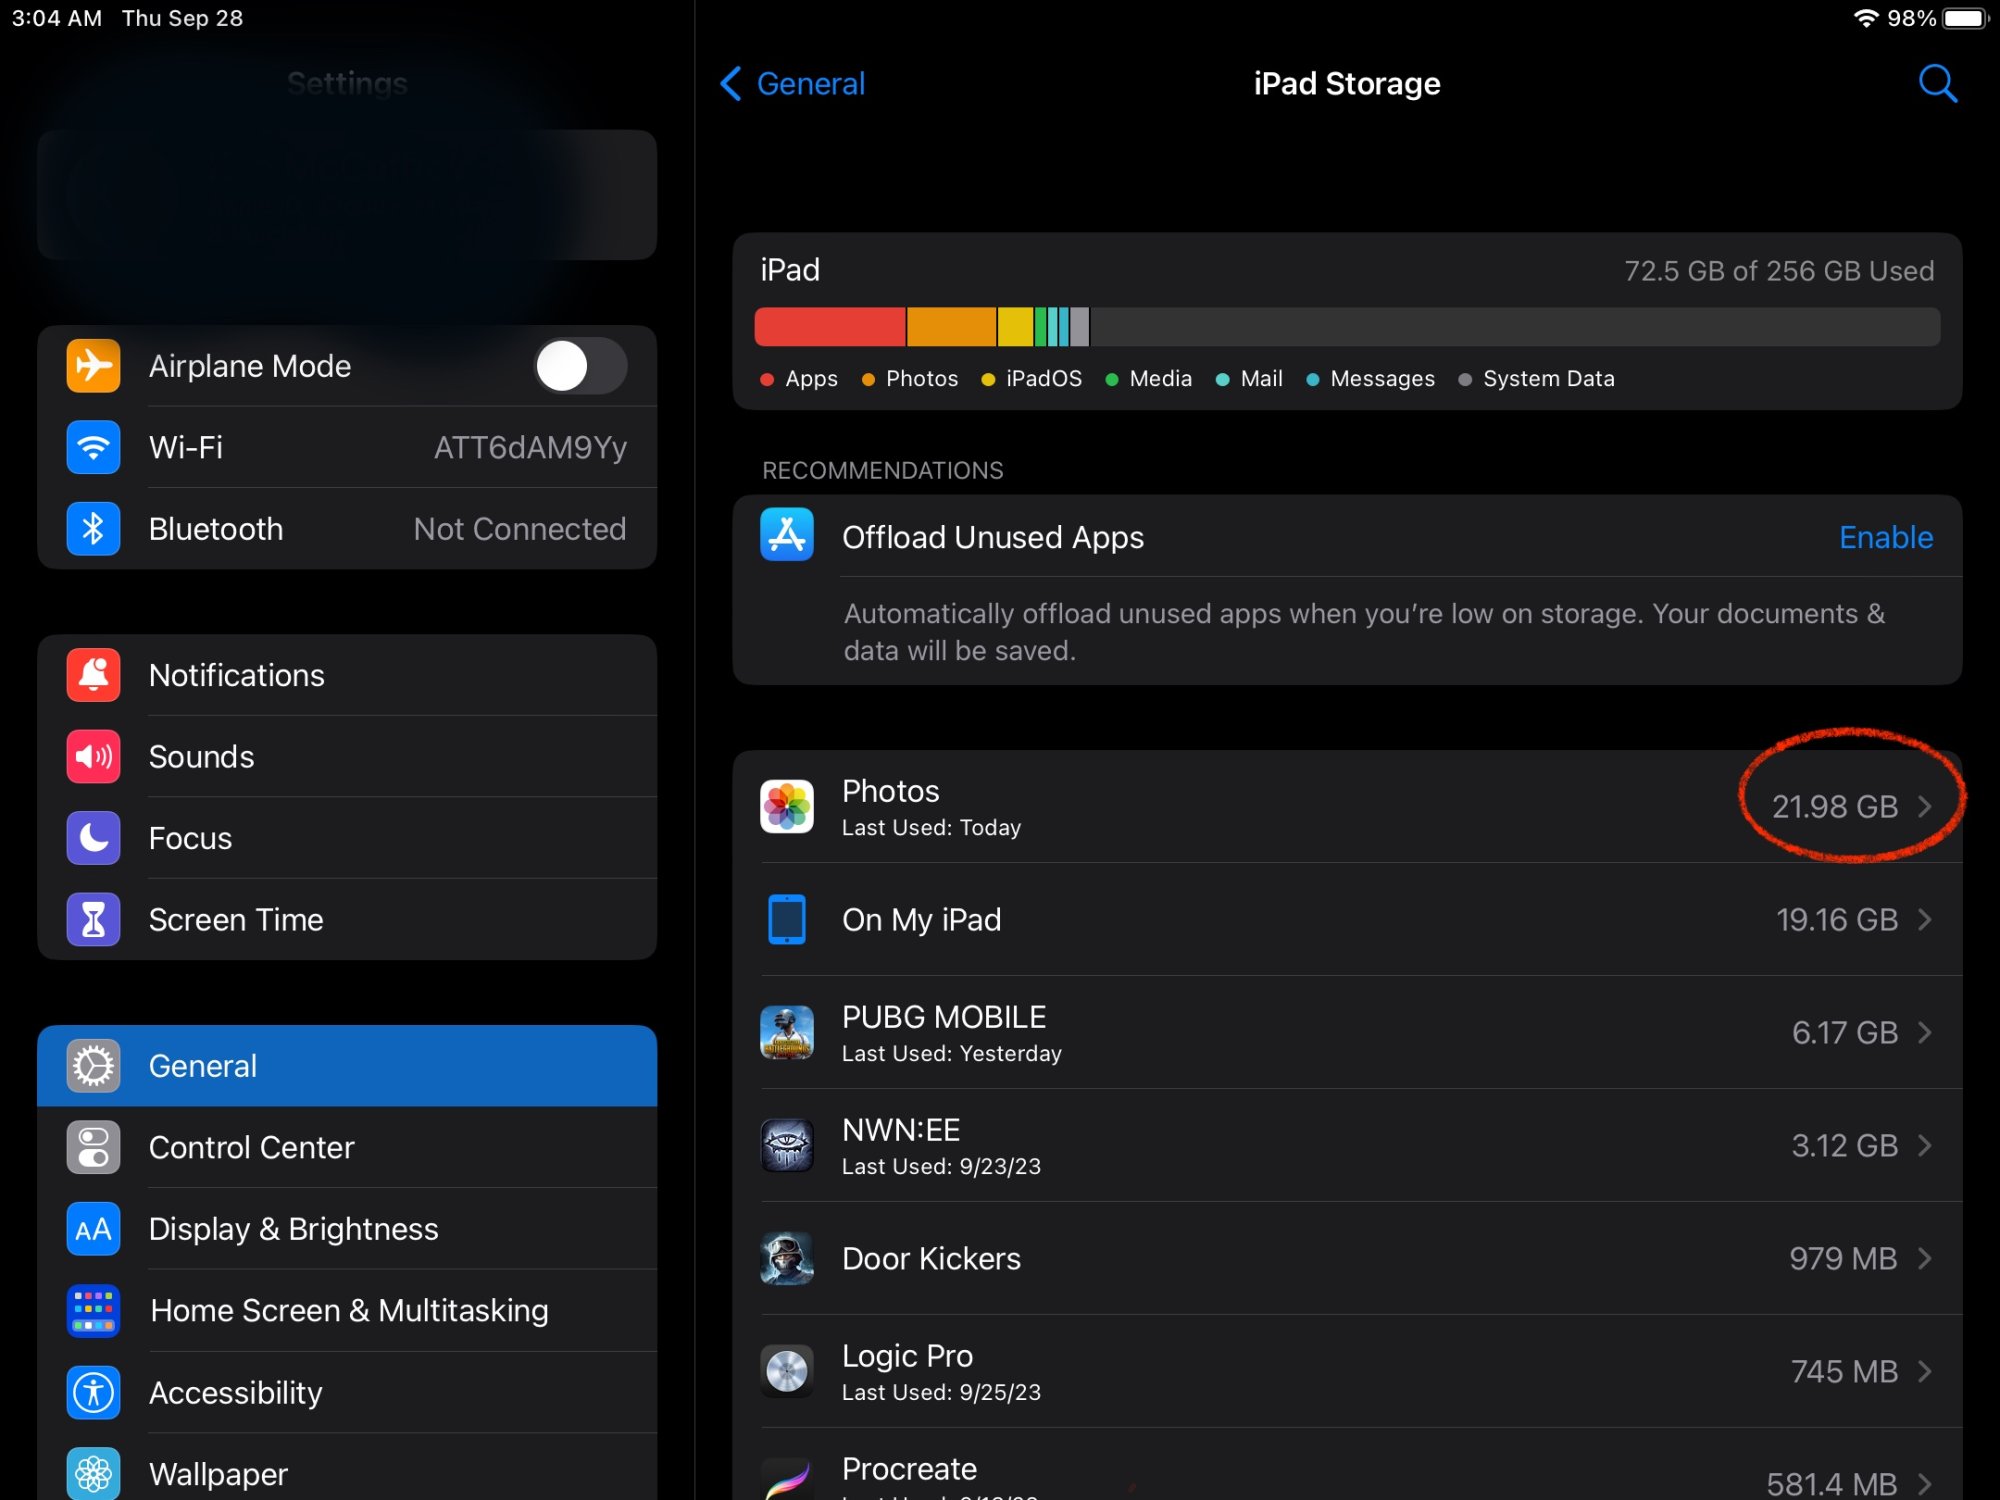Open Wi-Fi network ATT6dAM9Yy
Image resolution: width=2000 pixels, height=1500 pixels.
tap(347, 447)
